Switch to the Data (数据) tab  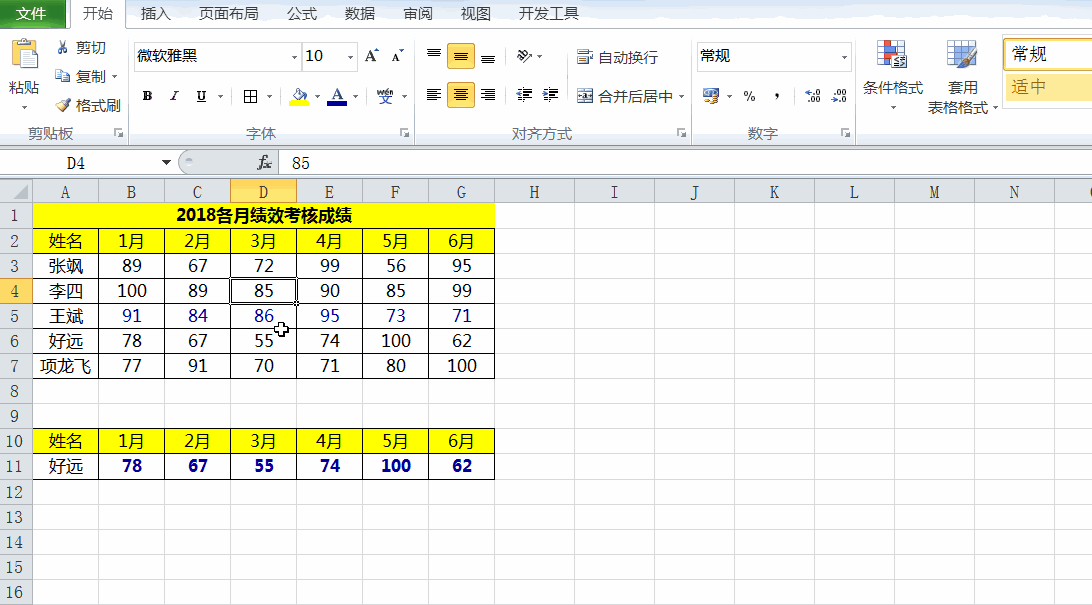(359, 13)
